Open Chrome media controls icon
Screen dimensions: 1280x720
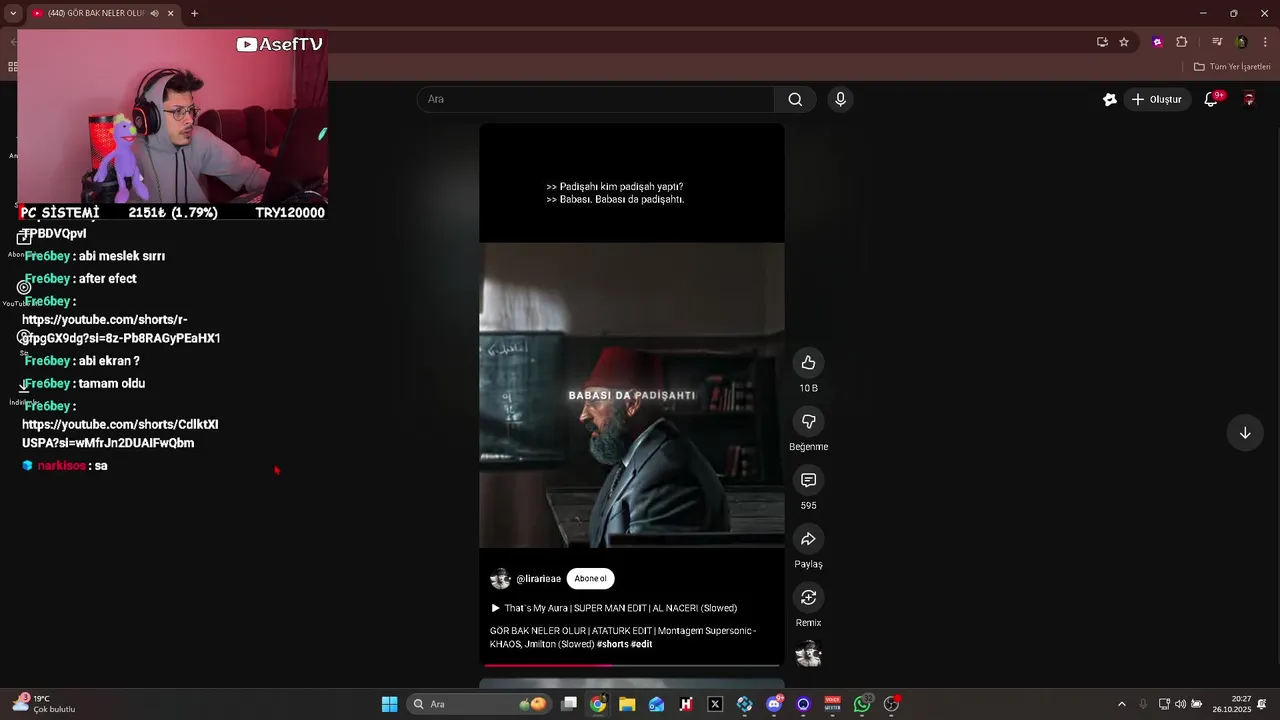1217,42
